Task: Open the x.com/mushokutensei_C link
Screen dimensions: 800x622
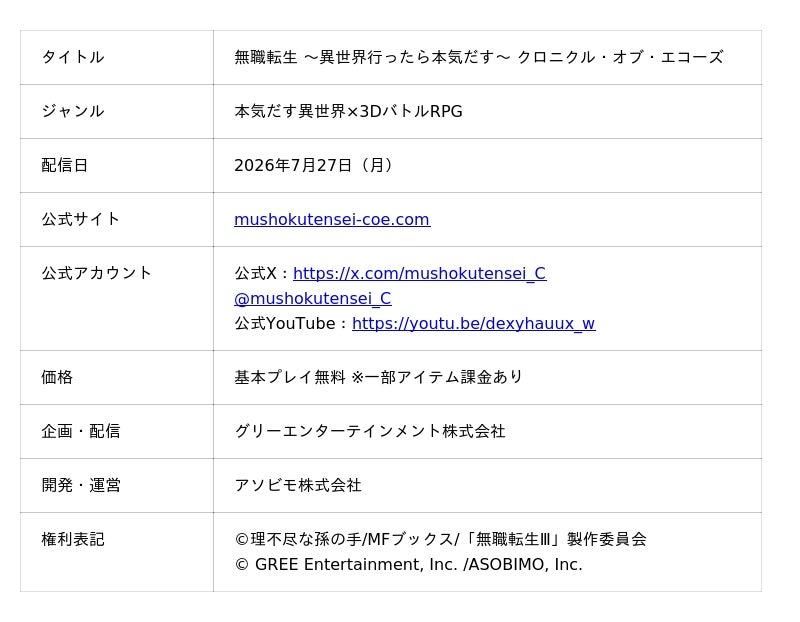Action: 419,273
